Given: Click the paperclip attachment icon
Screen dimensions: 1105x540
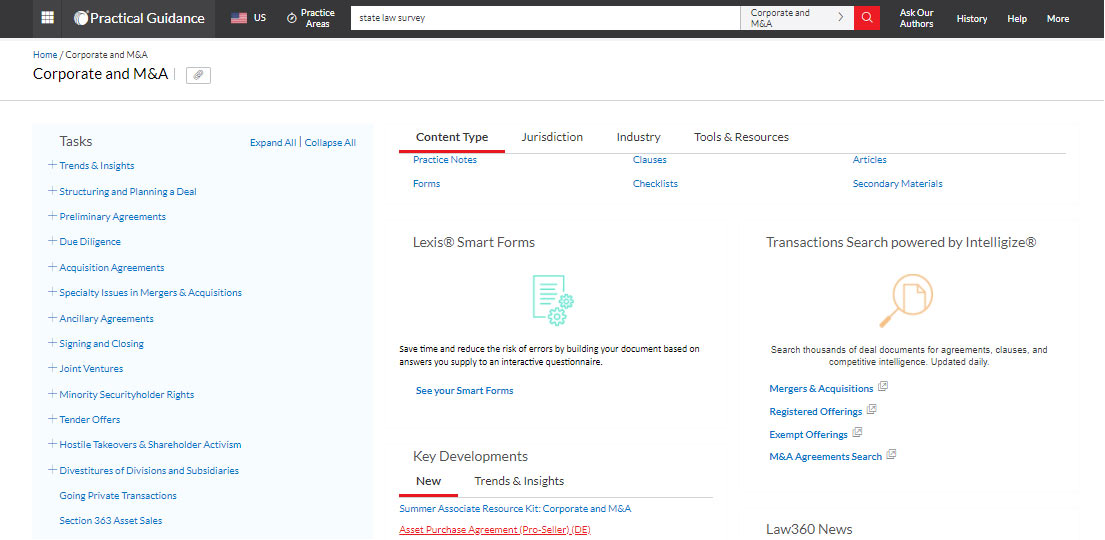Looking at the screenshot, I should coord(198,75).
